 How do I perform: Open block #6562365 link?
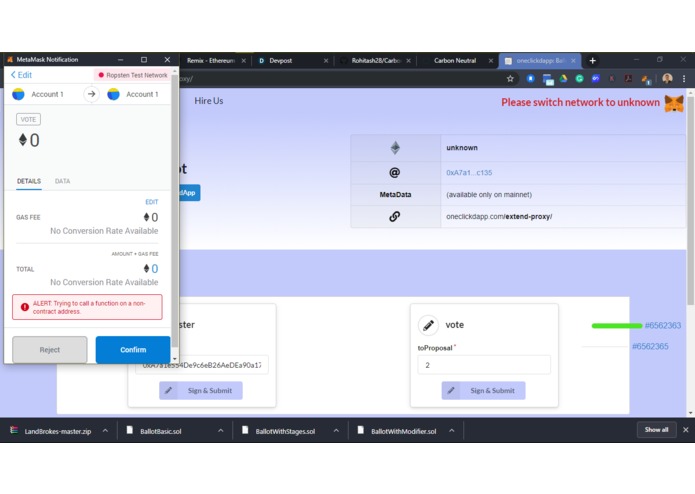coord(650,346)
